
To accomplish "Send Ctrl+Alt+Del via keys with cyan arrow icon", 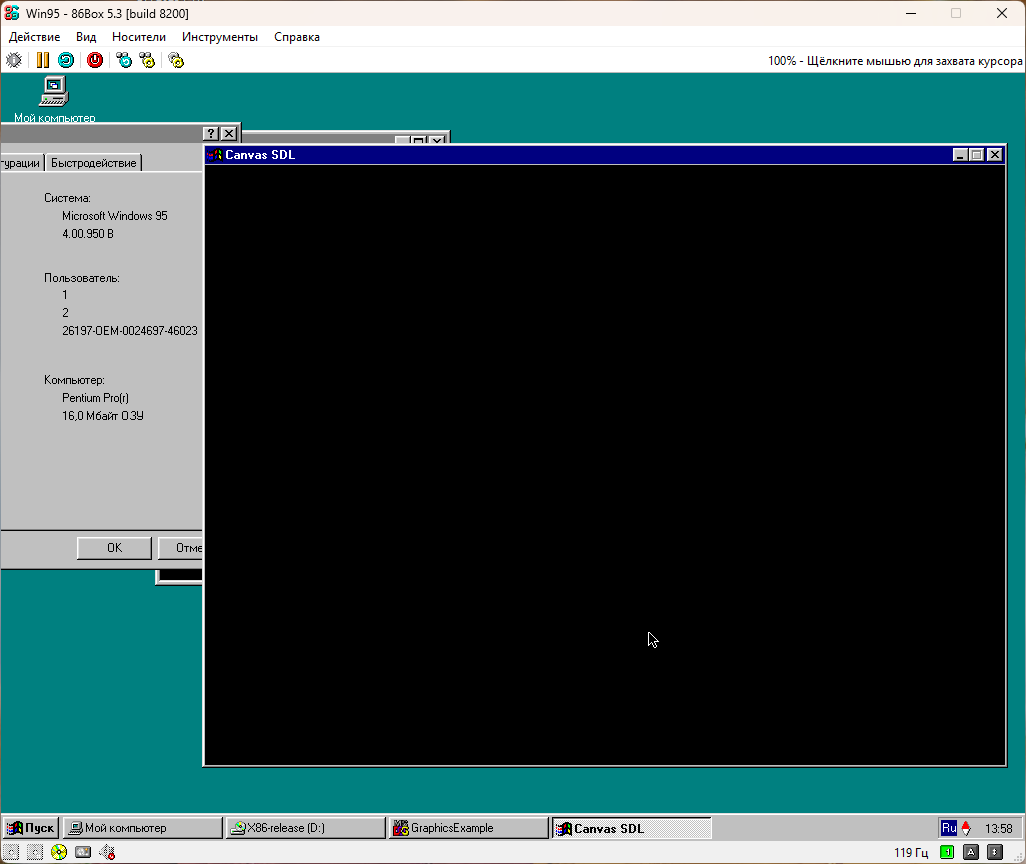I will (124, 60).
